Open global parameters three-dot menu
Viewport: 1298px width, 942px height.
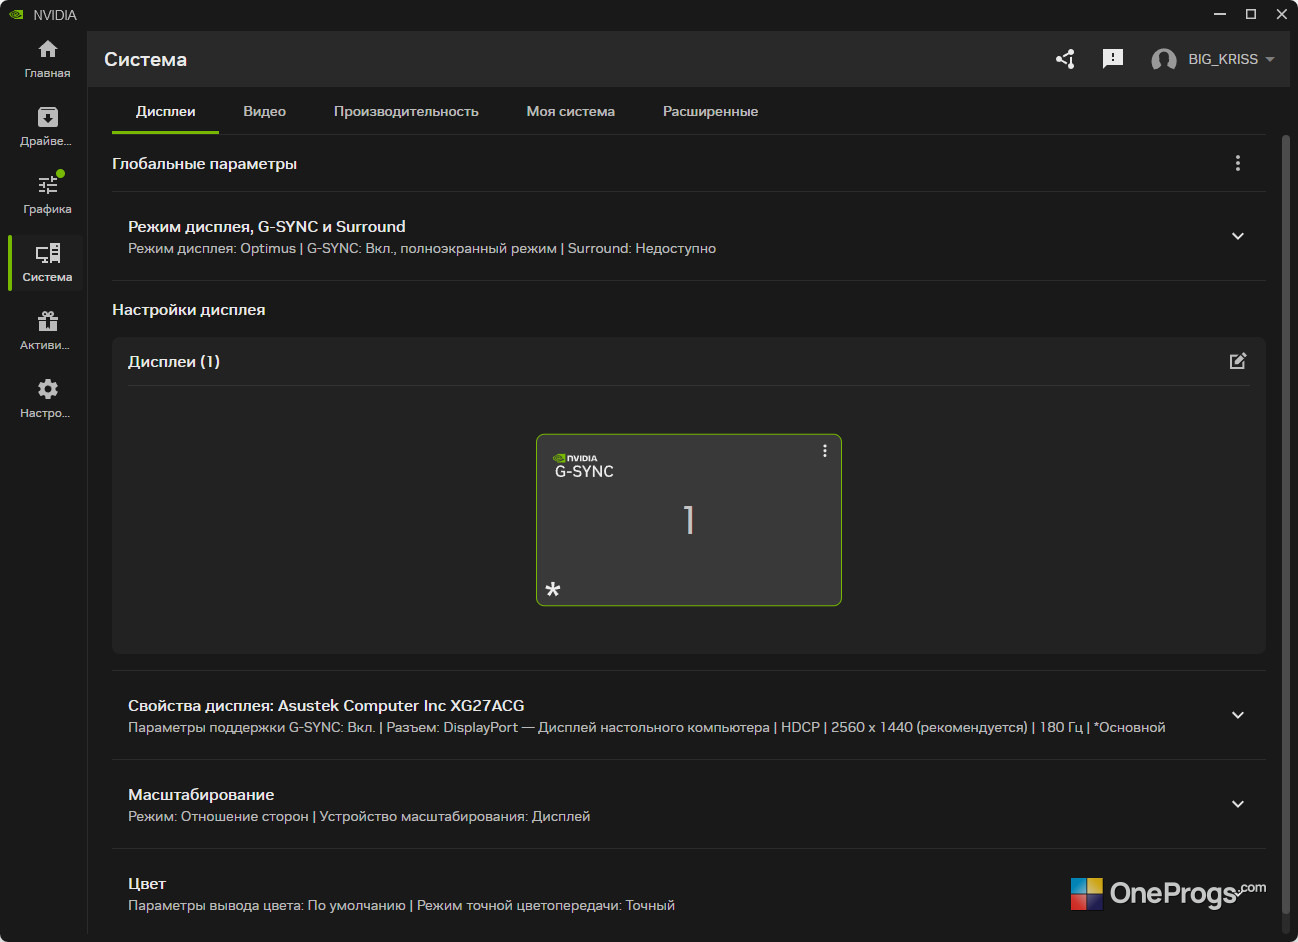1238,163
